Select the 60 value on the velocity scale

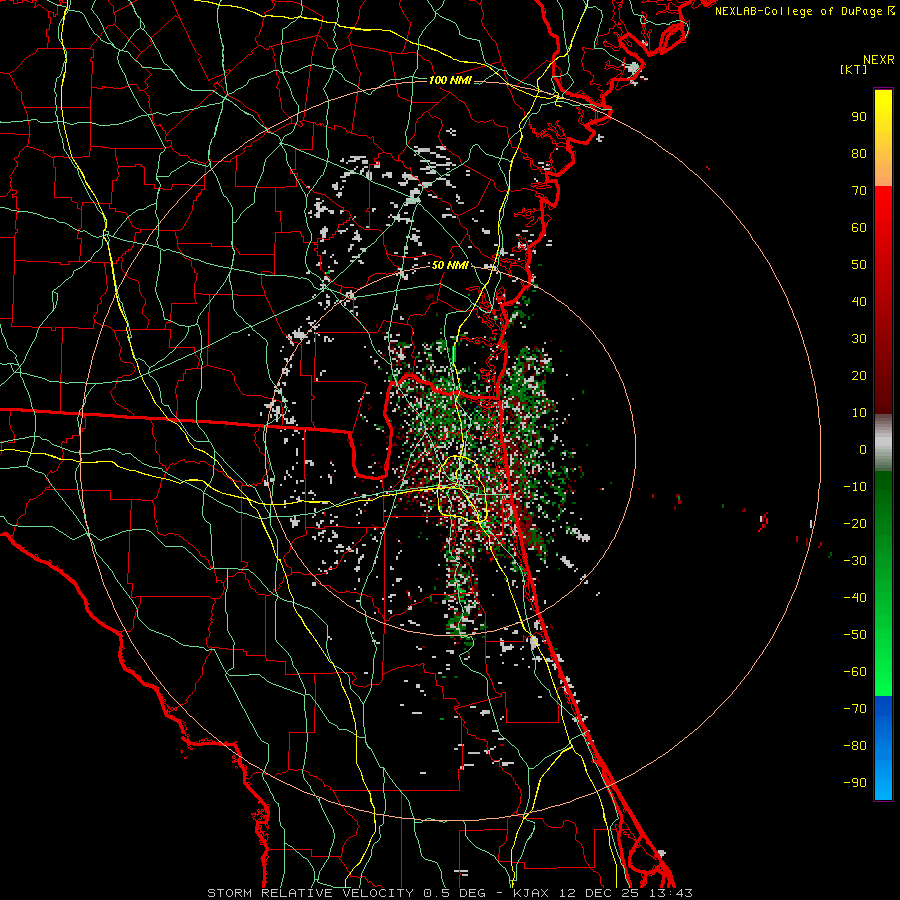[859, 227]
